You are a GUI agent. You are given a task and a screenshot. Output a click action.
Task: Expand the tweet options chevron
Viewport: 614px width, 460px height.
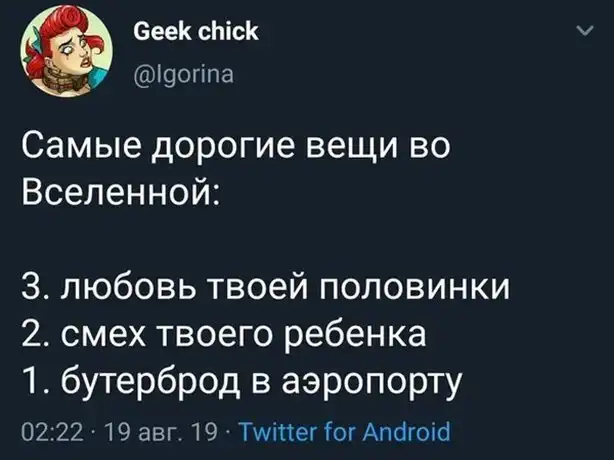[x=586, y=31]
